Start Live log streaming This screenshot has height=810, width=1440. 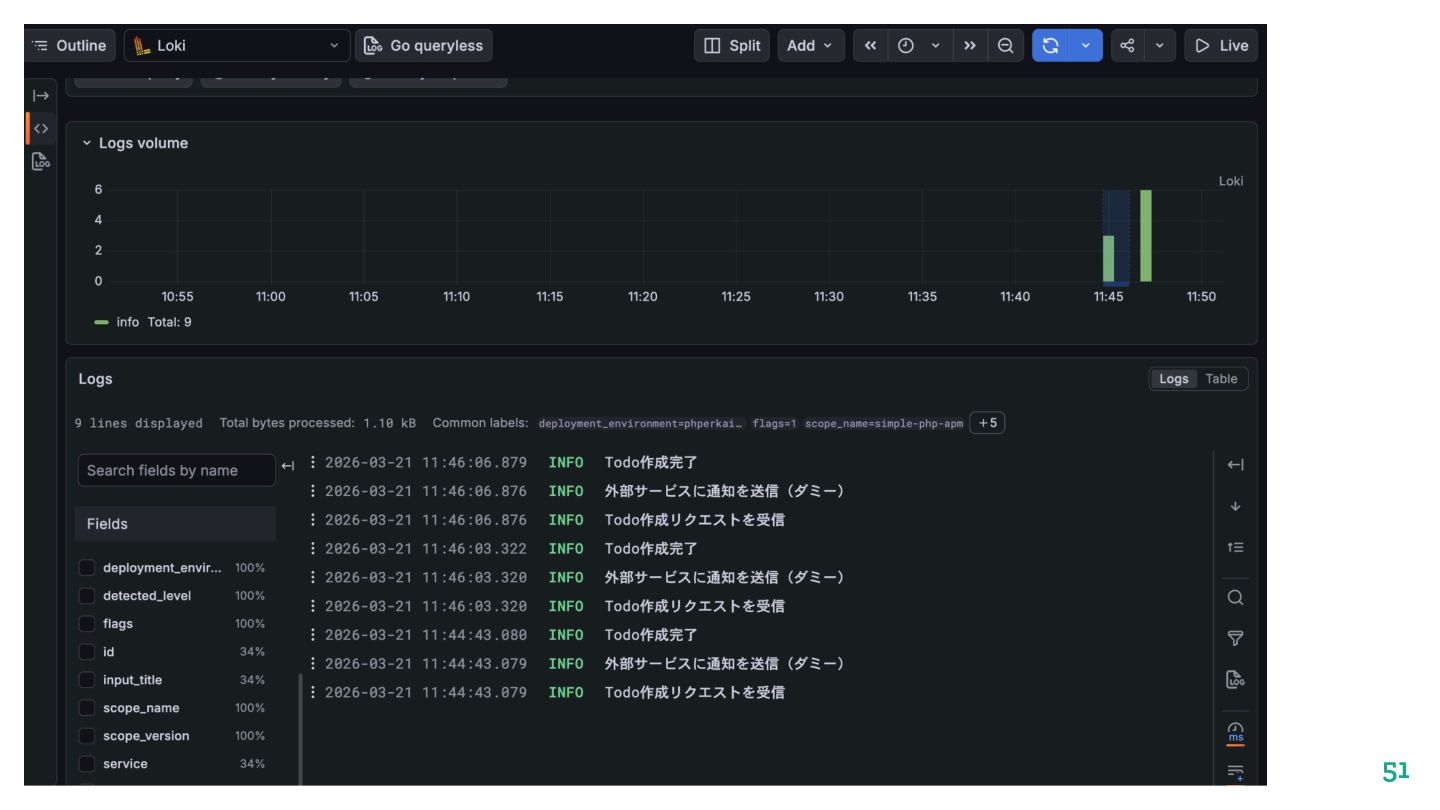(1221, 46)
